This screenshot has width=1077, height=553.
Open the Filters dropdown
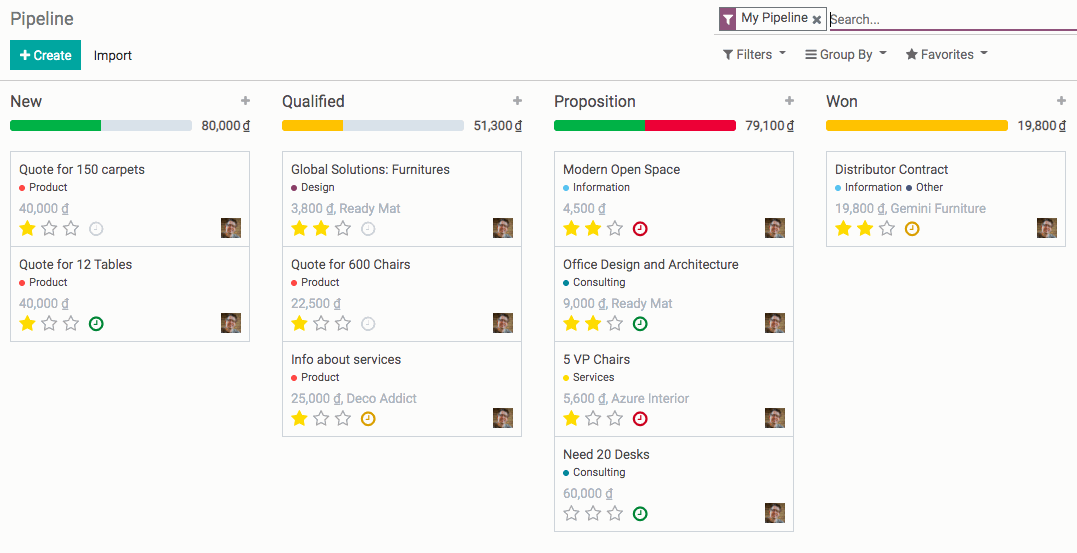coord(754,55)
